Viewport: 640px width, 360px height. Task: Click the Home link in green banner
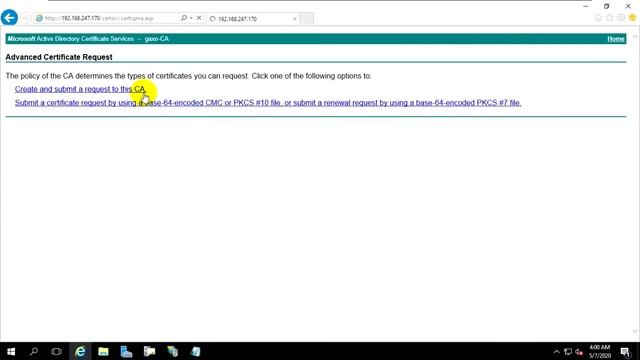616,39
